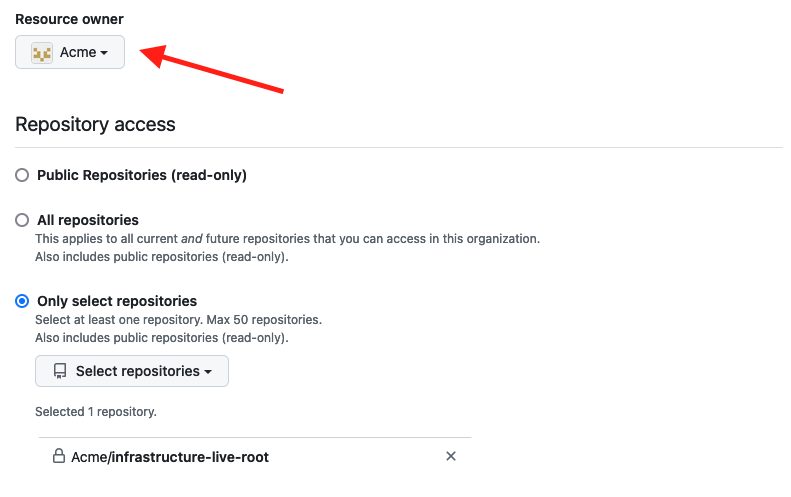The height and width of the screenshot is (497, 791).
Task: Click the Acme organization avatar icon
Action: click(42, 53)
